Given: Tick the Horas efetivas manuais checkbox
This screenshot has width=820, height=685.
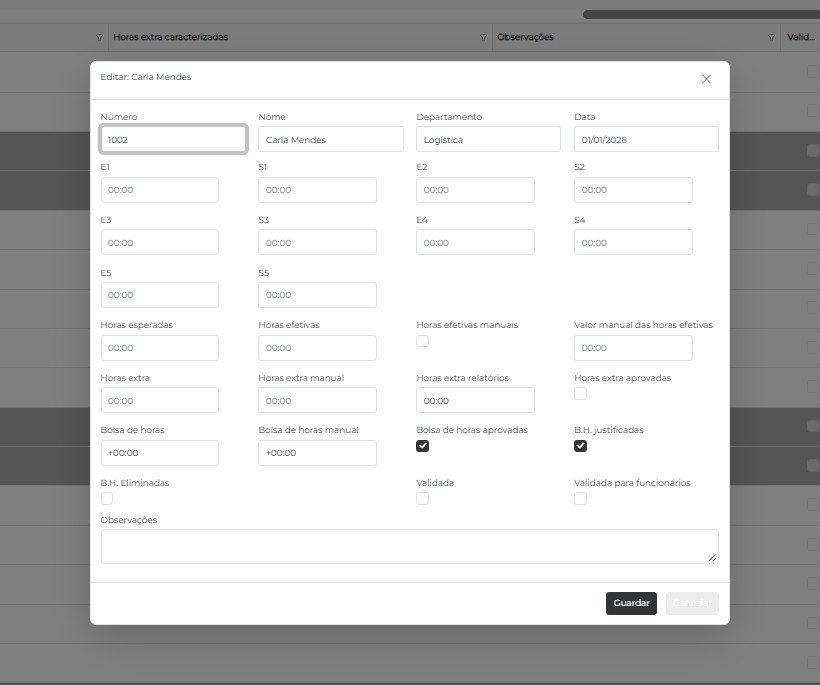Looking at the screenshot, I should click(423, 341).
